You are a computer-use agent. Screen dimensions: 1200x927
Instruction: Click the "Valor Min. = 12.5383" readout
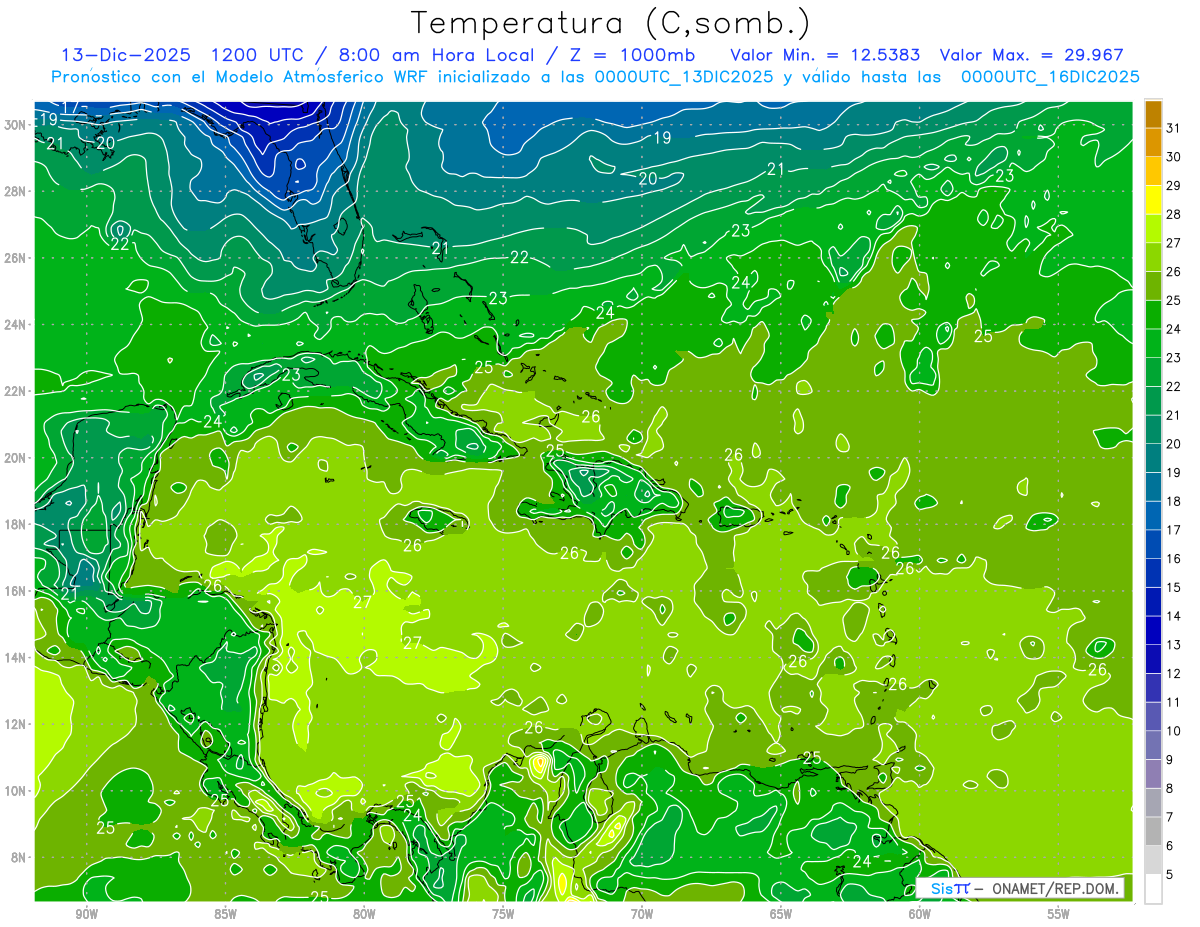[x=825, y=55]
